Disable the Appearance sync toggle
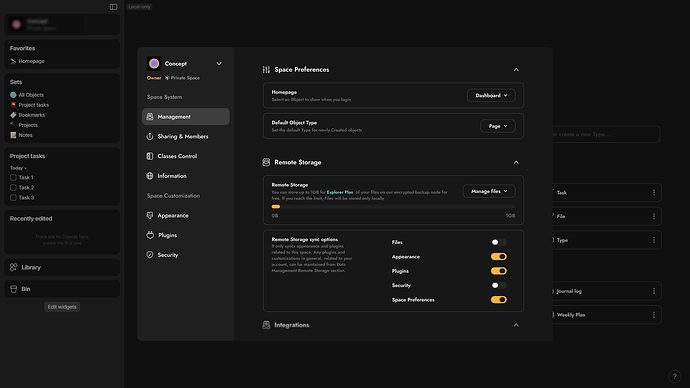The width and height of the screenshot is (690, 388). click(x=499, y=256)
